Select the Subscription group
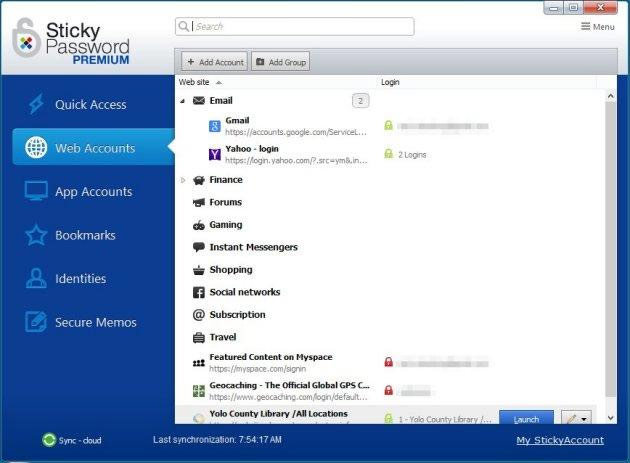630x463 pixels. tap(237, 315)
